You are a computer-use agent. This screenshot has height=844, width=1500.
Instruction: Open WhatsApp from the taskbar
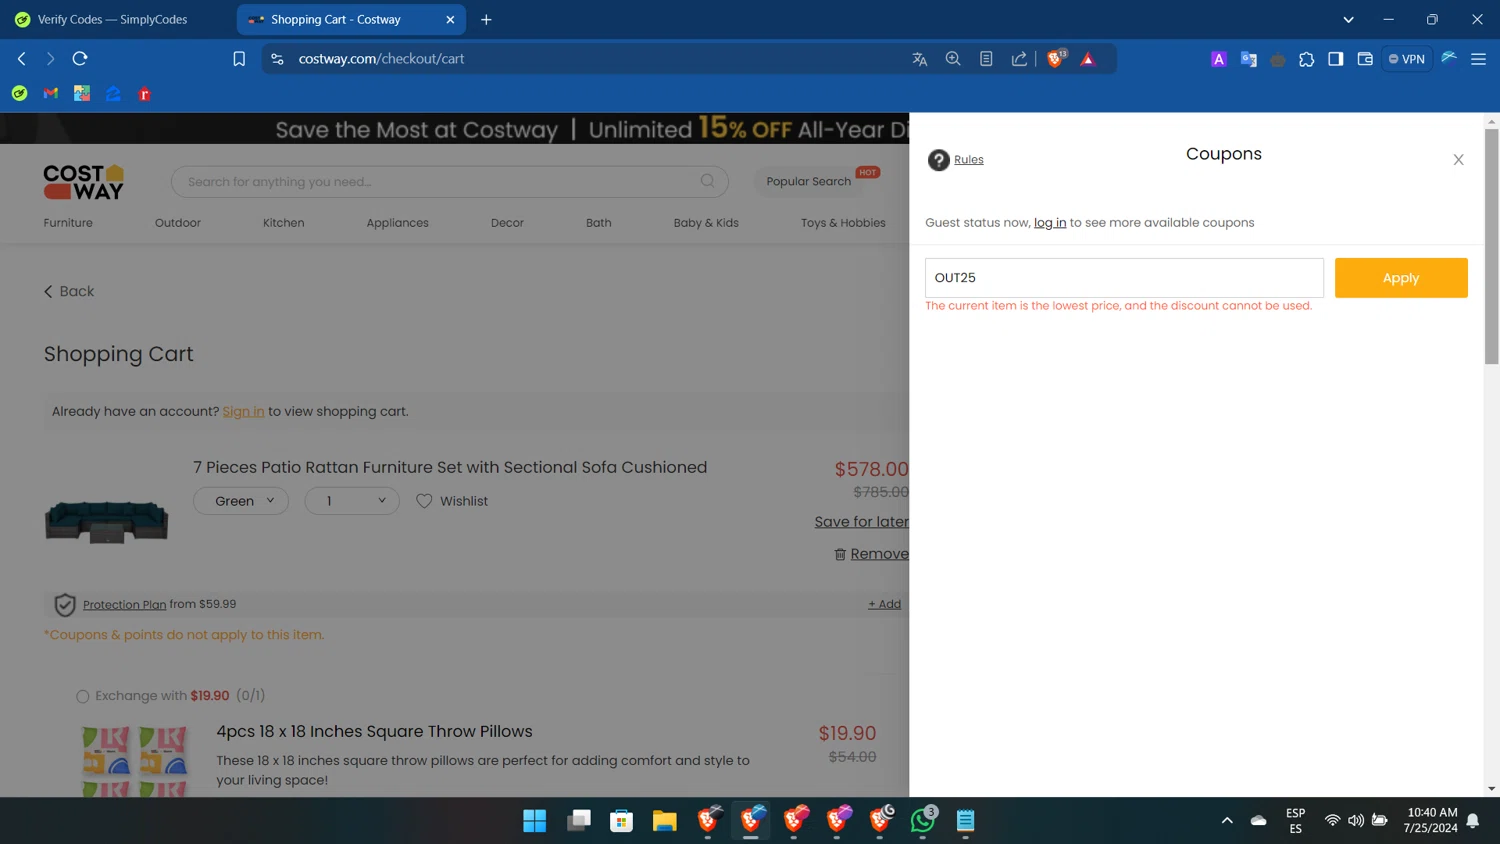[x=923, y=821]
